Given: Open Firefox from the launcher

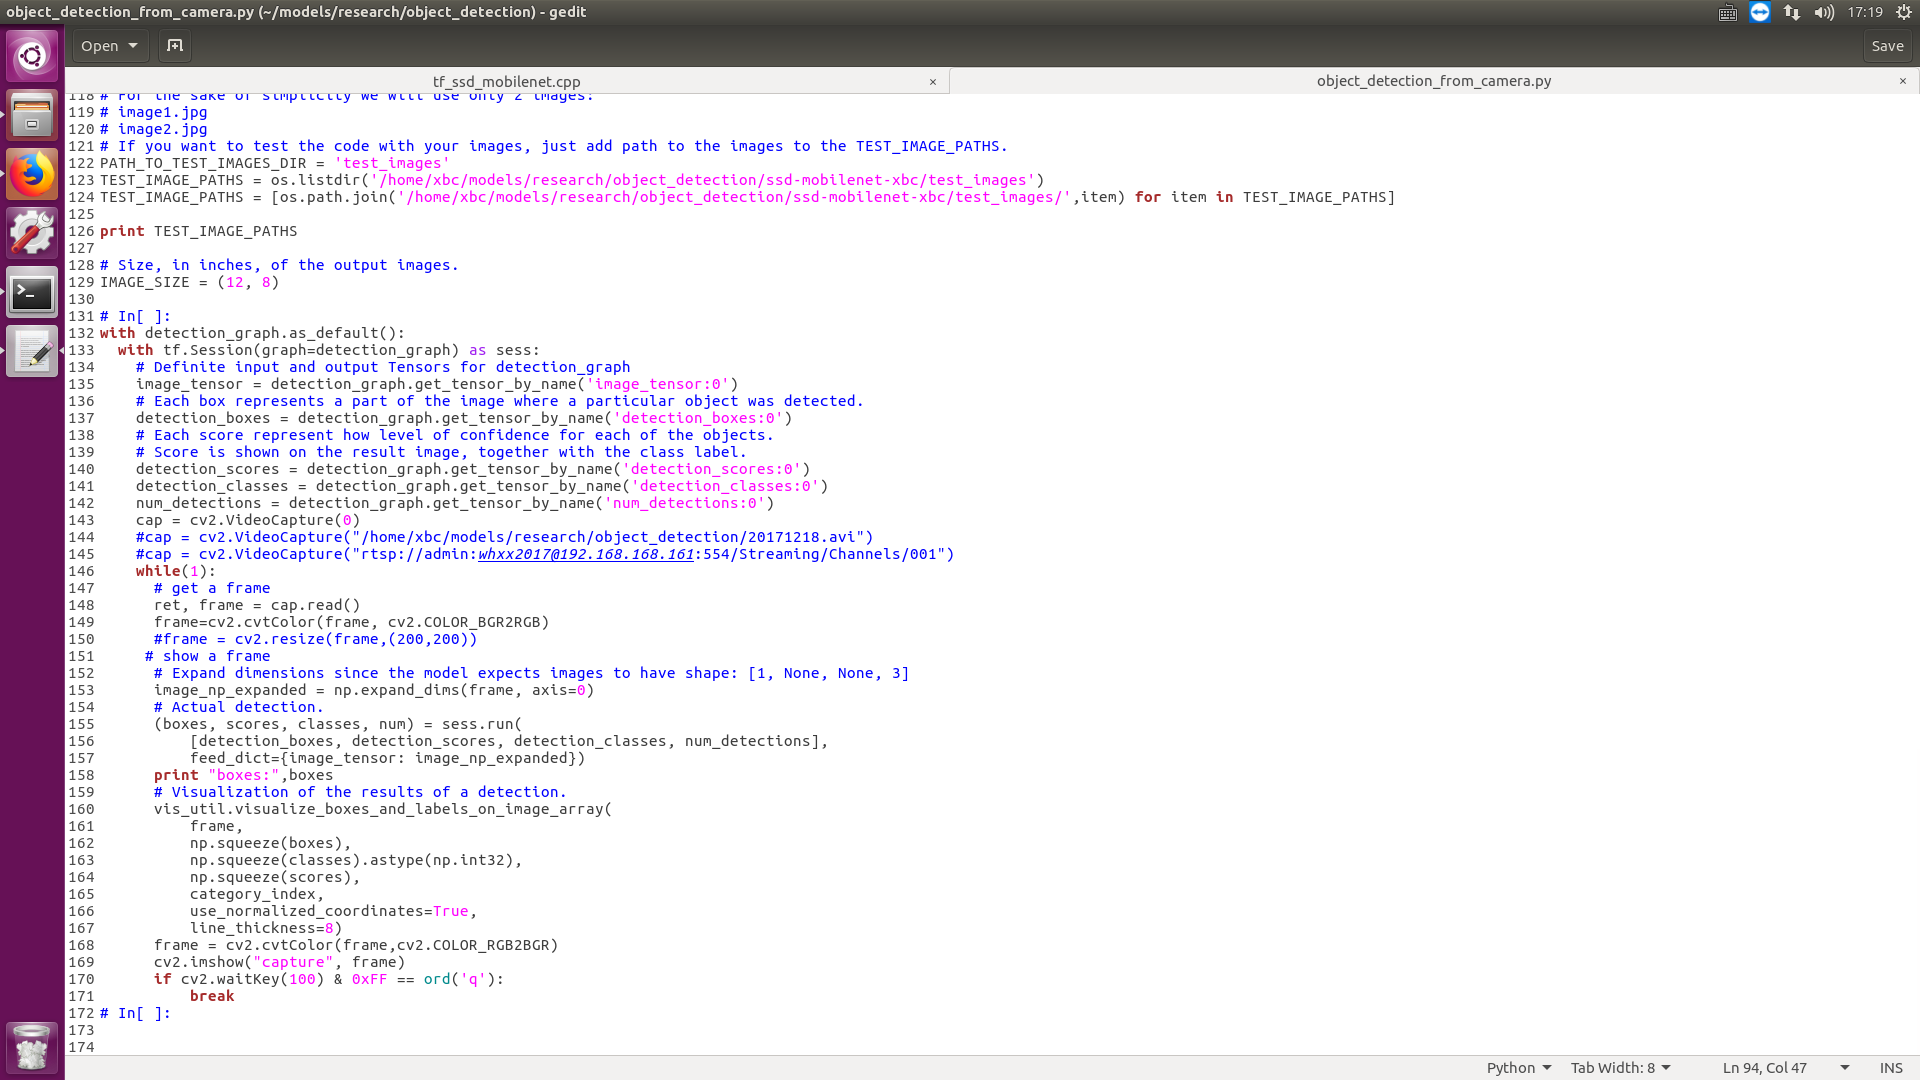Looking at the screenshot, I should (32, 175).
